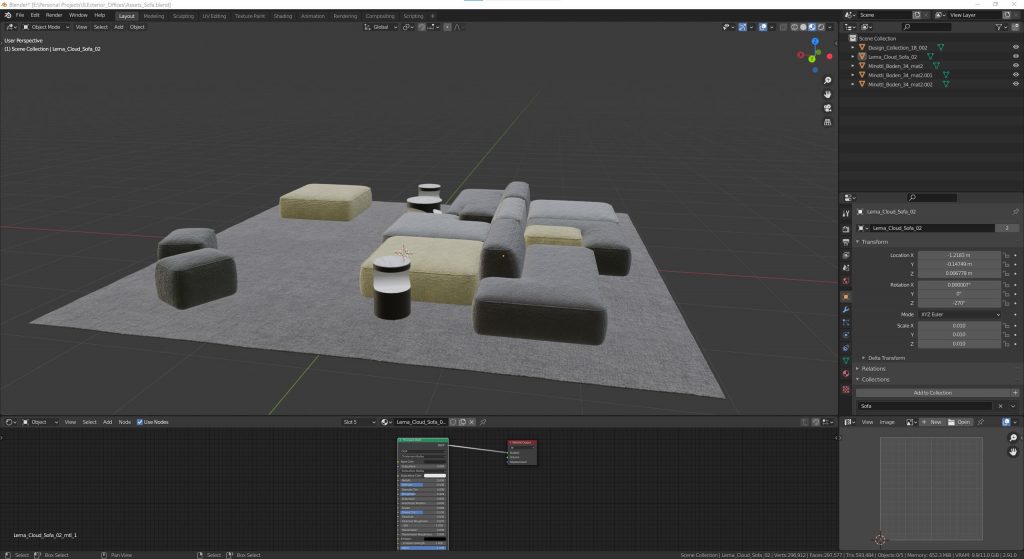Viewport: 1024px width, 559px height.
Task: Click Open image button
Action: click(959, 422)
